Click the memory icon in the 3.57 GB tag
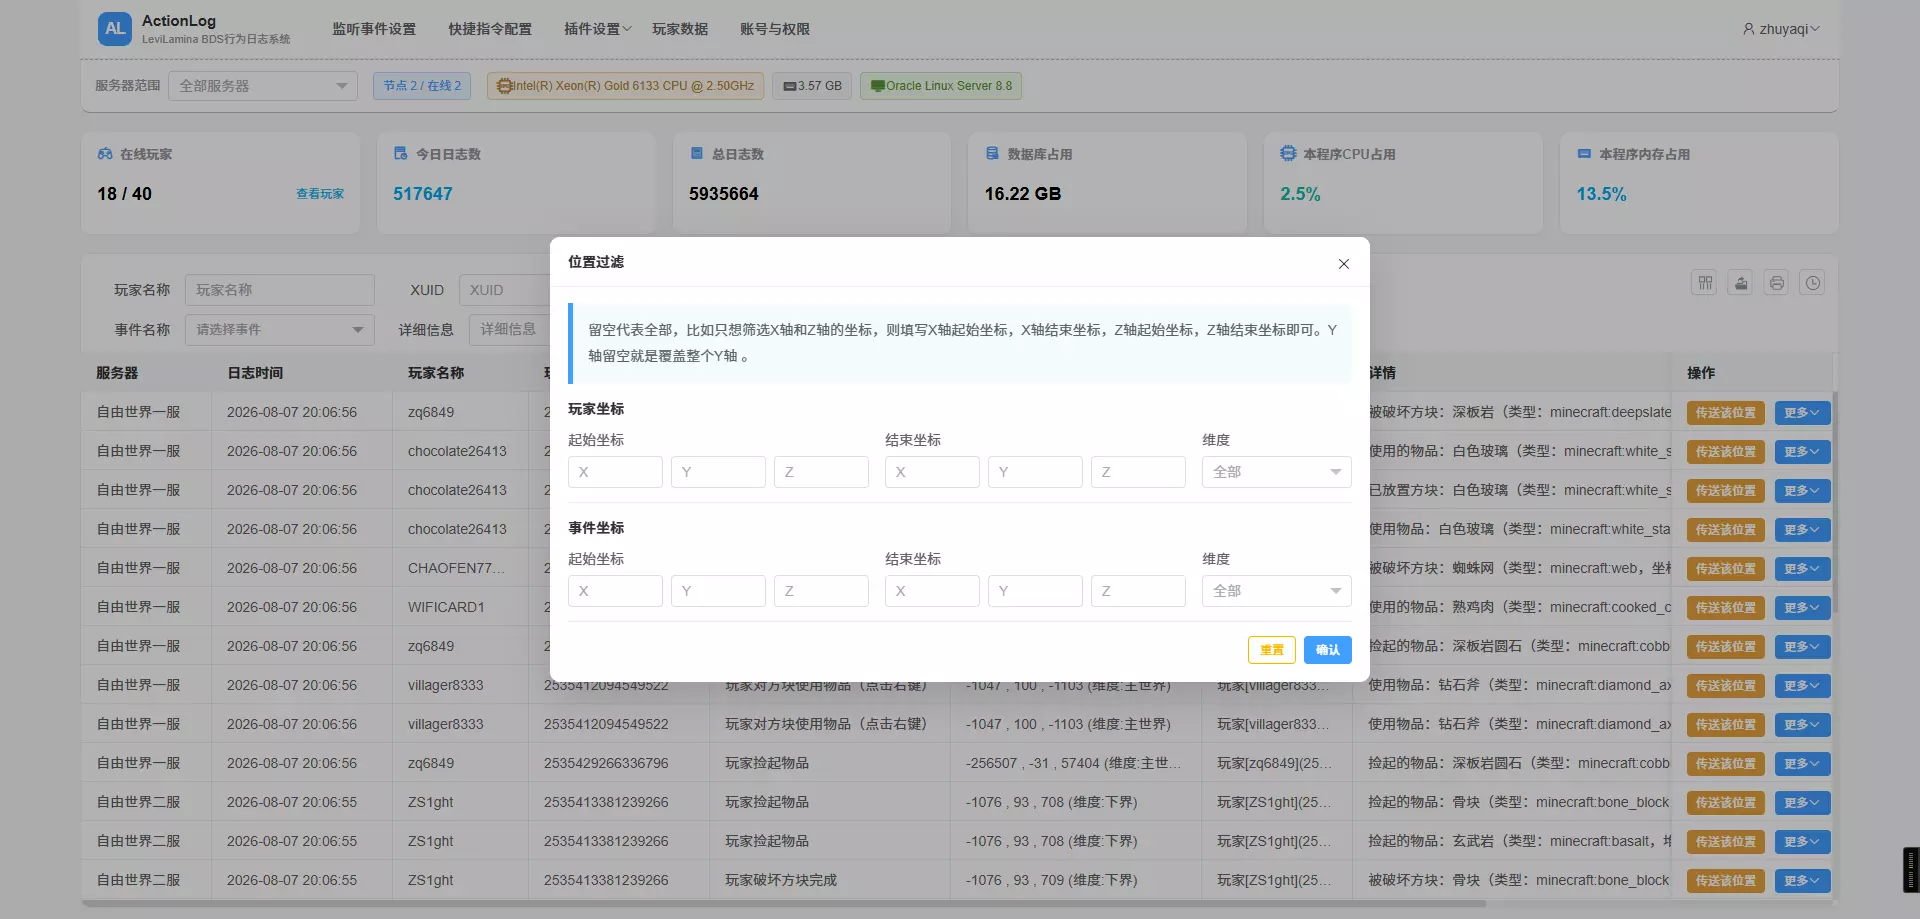 click(x=790, y=86)
